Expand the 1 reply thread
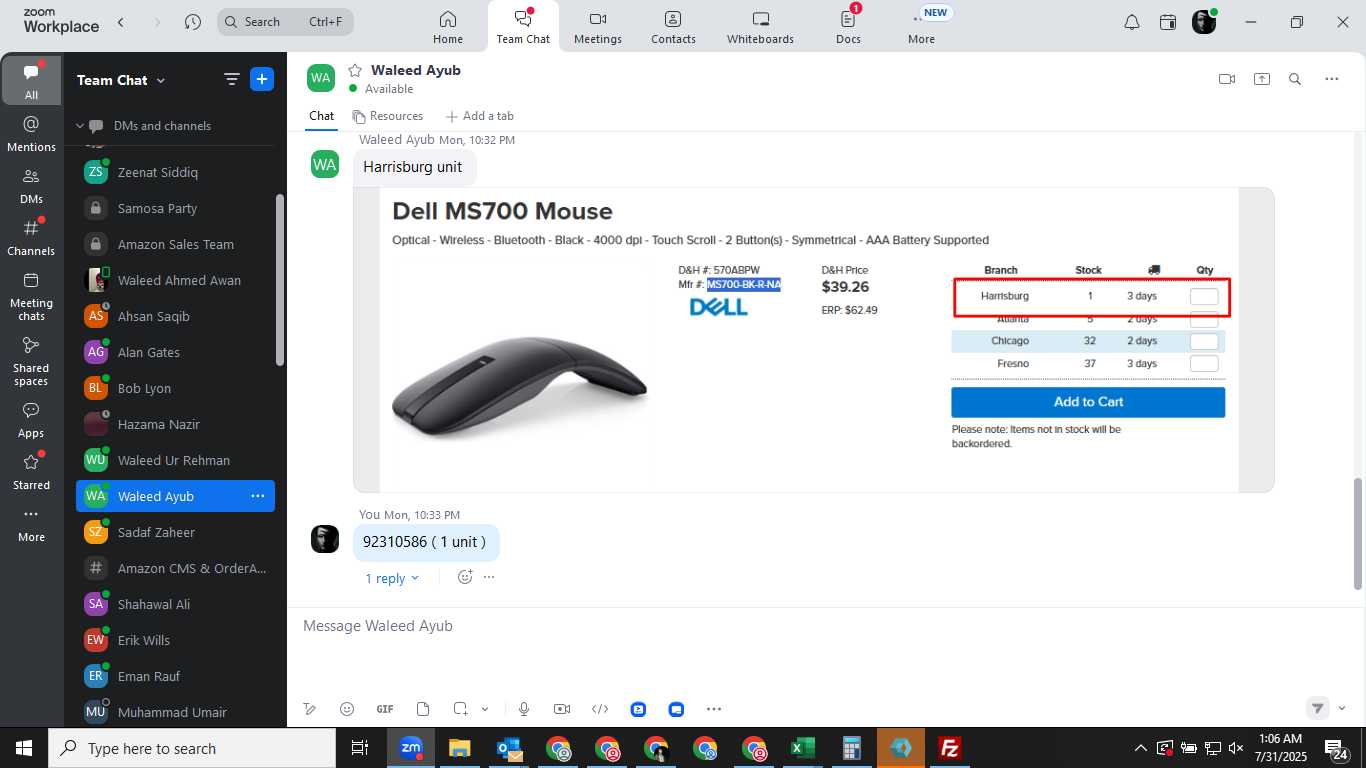 click(x=392, y=578)
